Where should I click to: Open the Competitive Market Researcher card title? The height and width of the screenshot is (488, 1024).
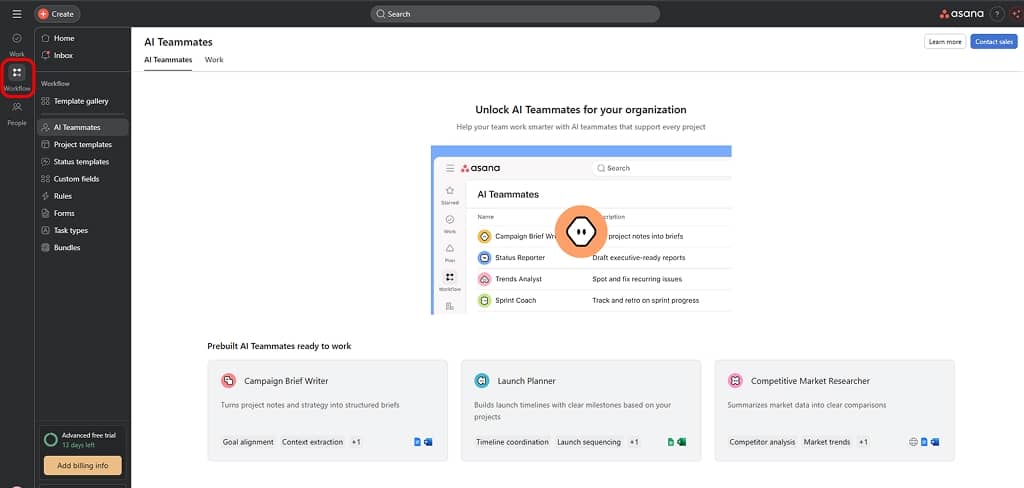[810, 381]
